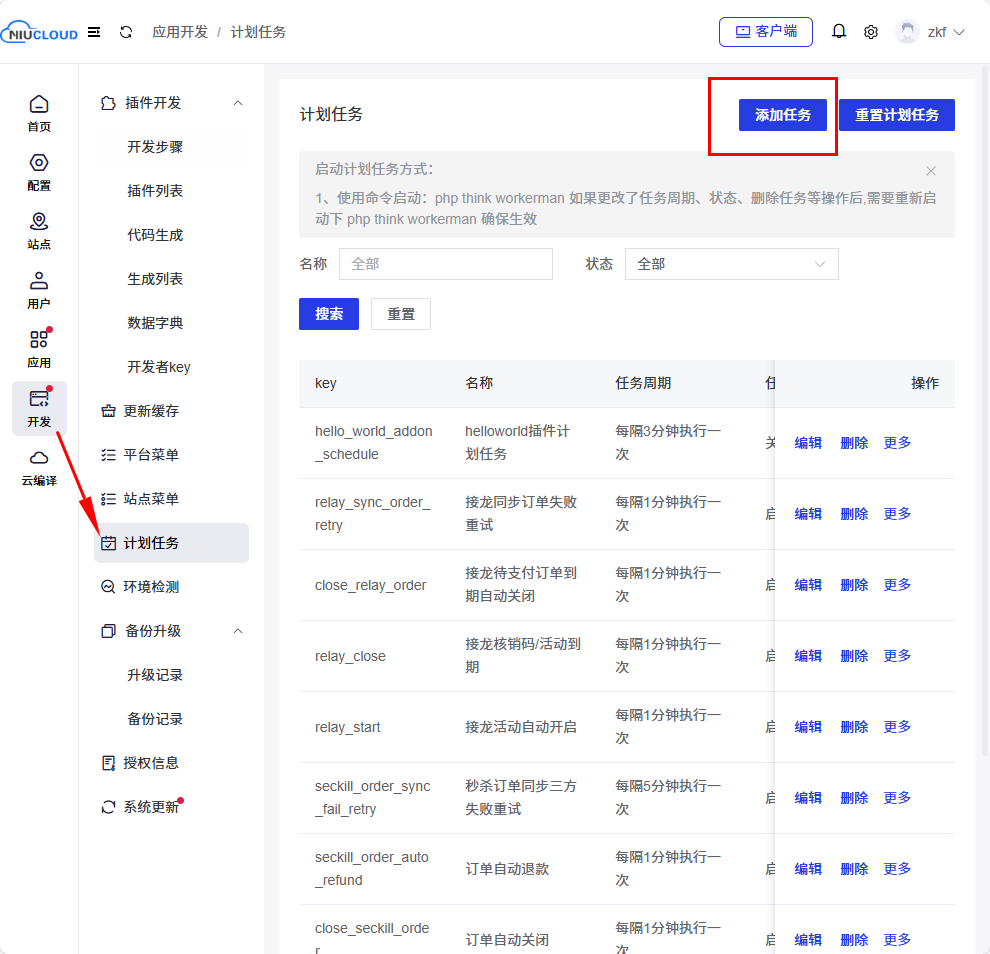
Task: Select 应用 apps icon in sidebar
Action: tap(39, 348)
